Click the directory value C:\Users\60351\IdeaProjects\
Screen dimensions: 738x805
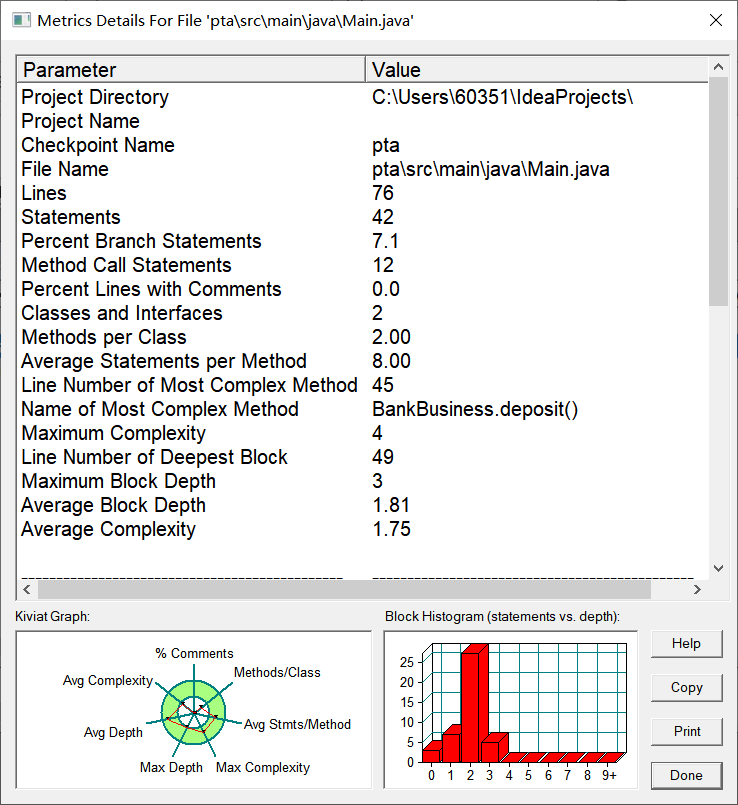coord(502,97)
